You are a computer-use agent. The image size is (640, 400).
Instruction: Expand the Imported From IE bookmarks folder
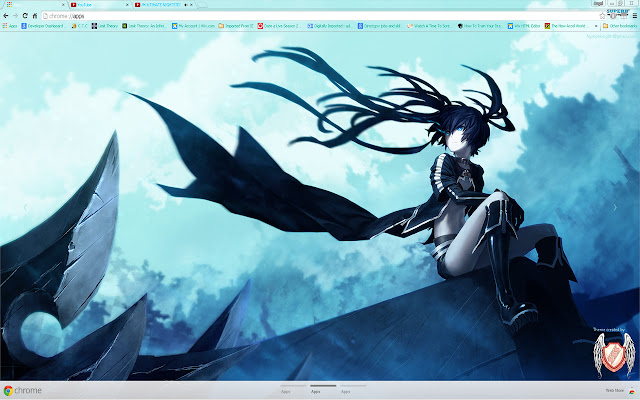[236, 26]
